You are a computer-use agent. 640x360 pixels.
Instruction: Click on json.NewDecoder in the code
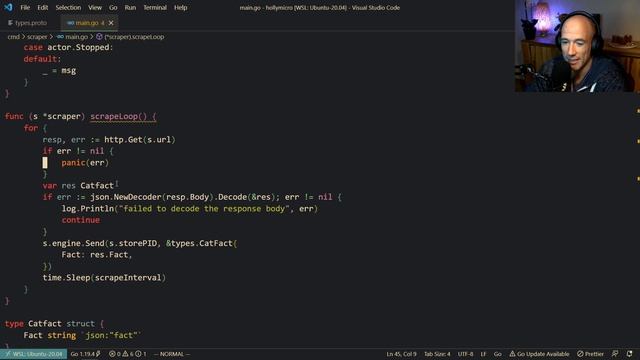pos(126,197)
